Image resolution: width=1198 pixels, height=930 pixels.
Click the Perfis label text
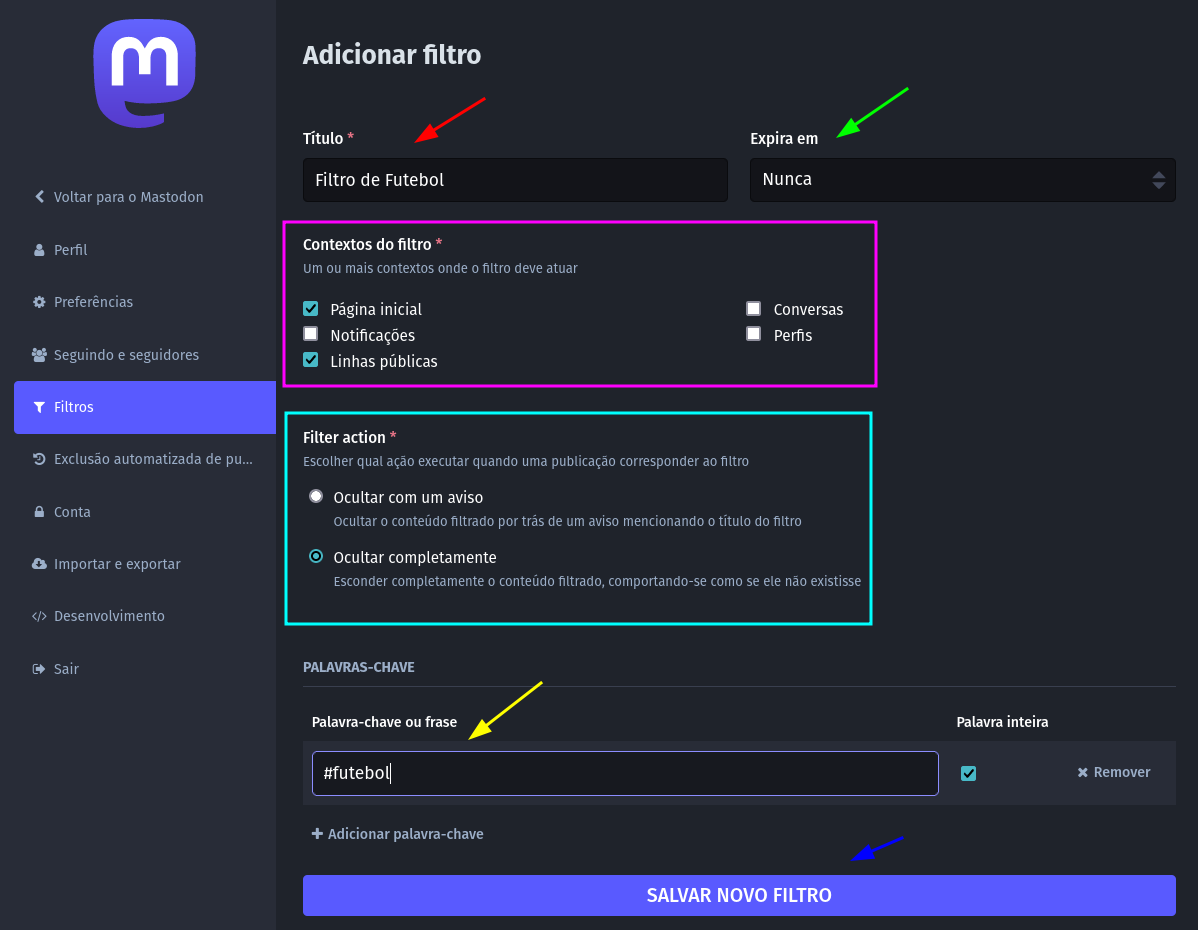[x=792, y=335]
